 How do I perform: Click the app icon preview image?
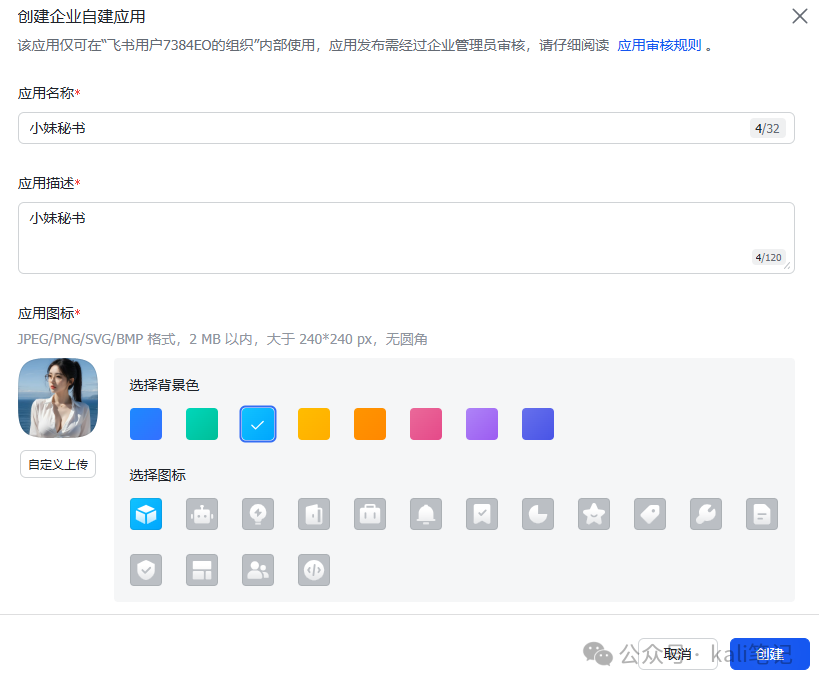coord(57,397)
